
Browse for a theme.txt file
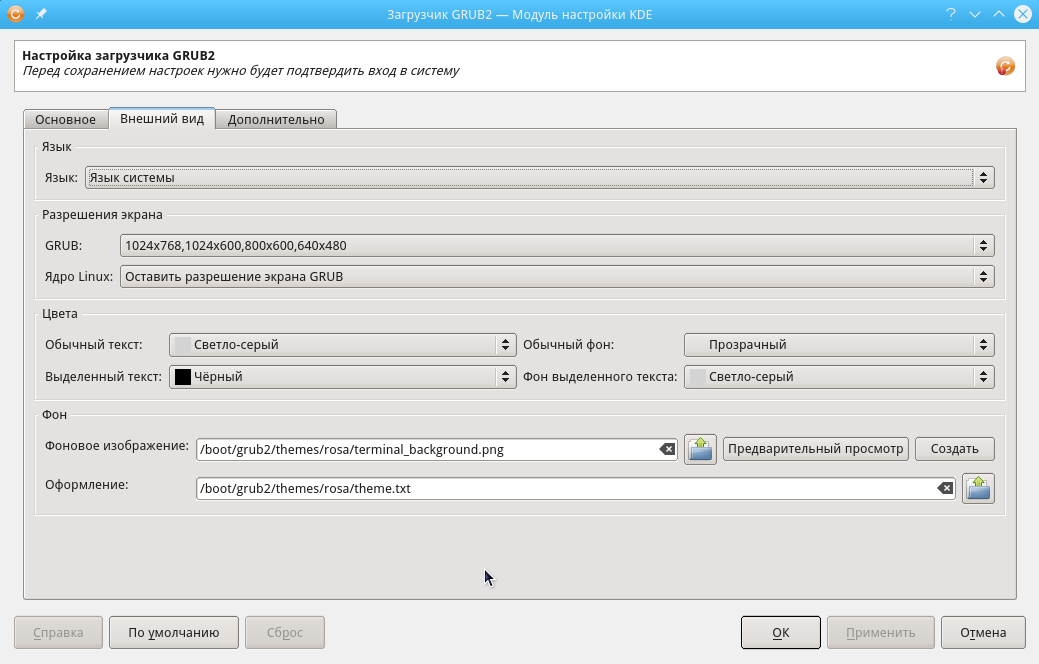tap(978, 488)
